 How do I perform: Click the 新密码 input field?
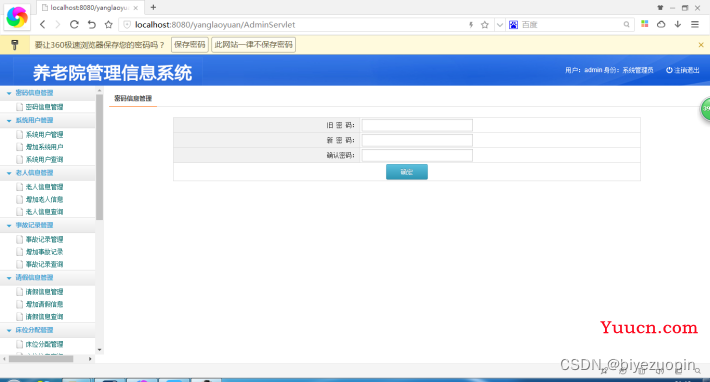coord(417,140)
